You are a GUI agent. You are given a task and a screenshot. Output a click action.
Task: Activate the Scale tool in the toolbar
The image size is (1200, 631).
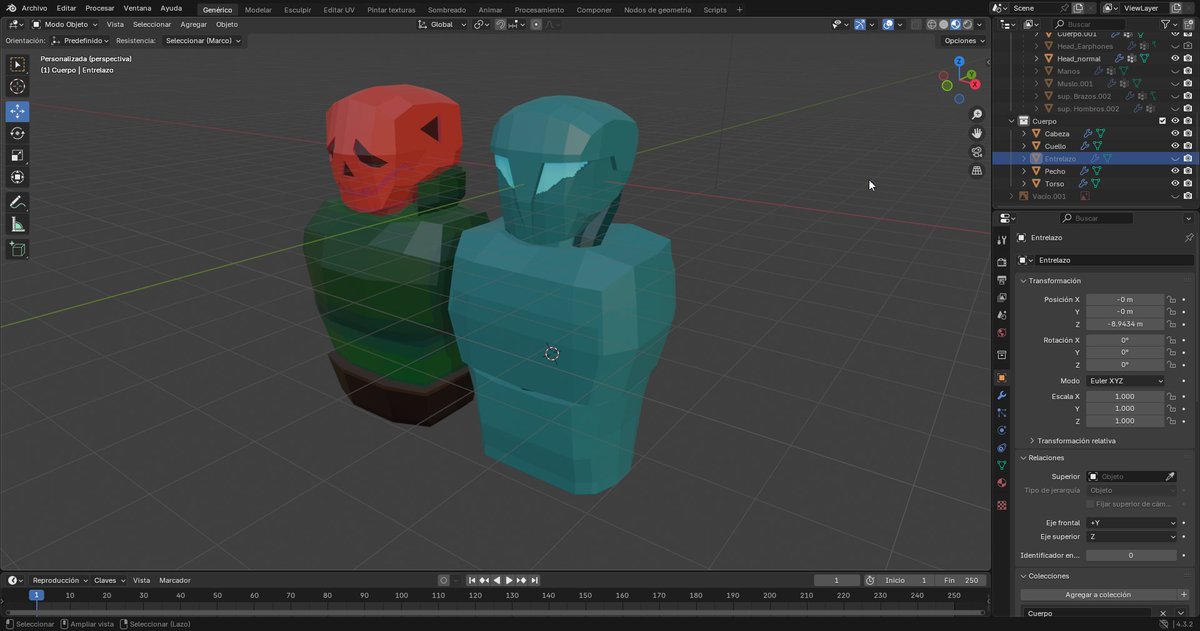pyautogui.click(x=18, y=155)
